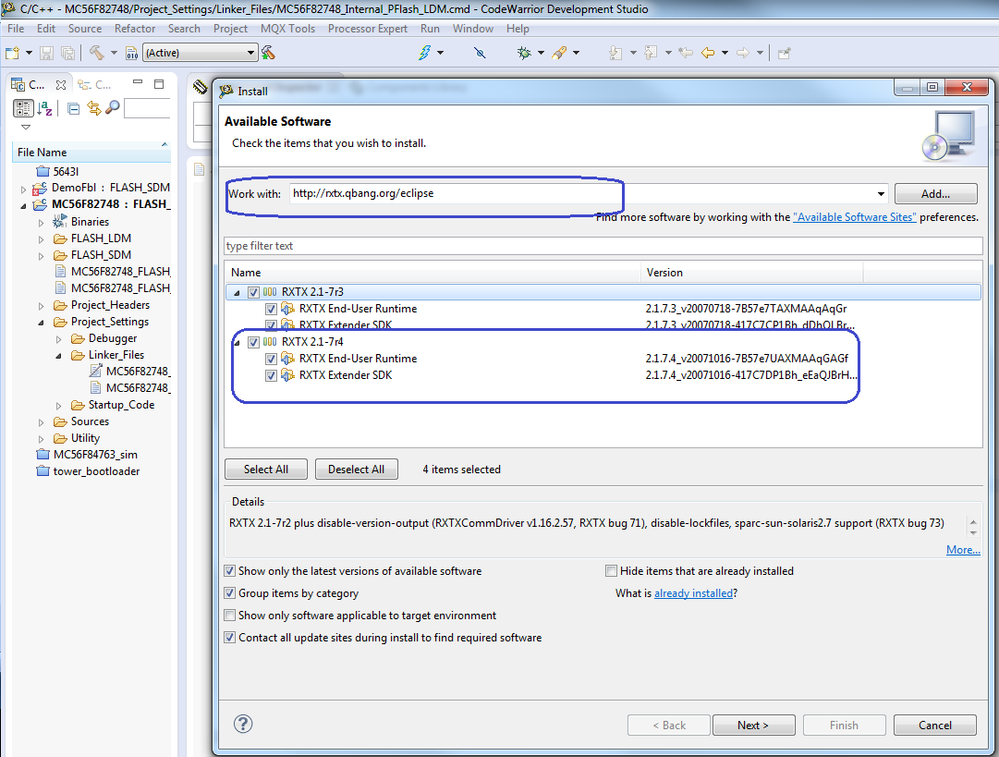Navigate Forward with arrow icon

743,52
